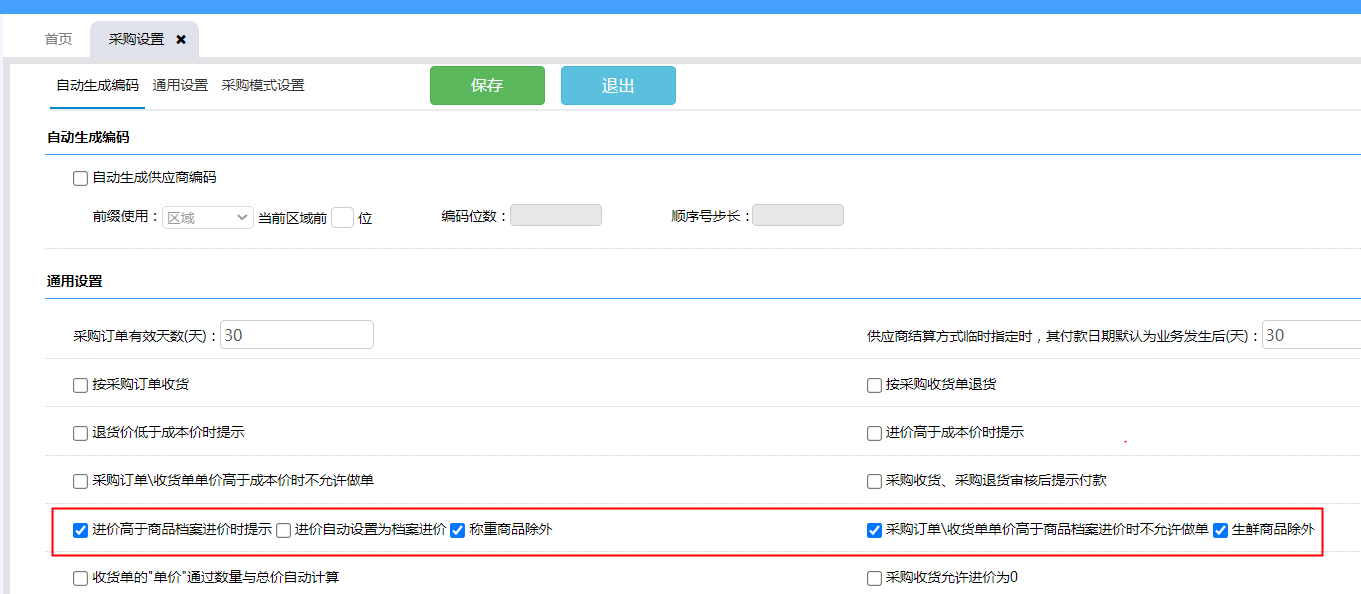1361x594 pixels.
Task: Uncheck 生鲜商品除外 checkbox
Action: point(1220,530)
